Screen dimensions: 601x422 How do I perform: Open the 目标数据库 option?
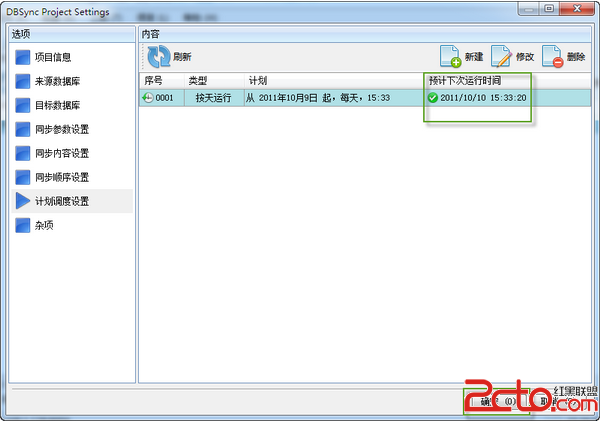point(57,105)
